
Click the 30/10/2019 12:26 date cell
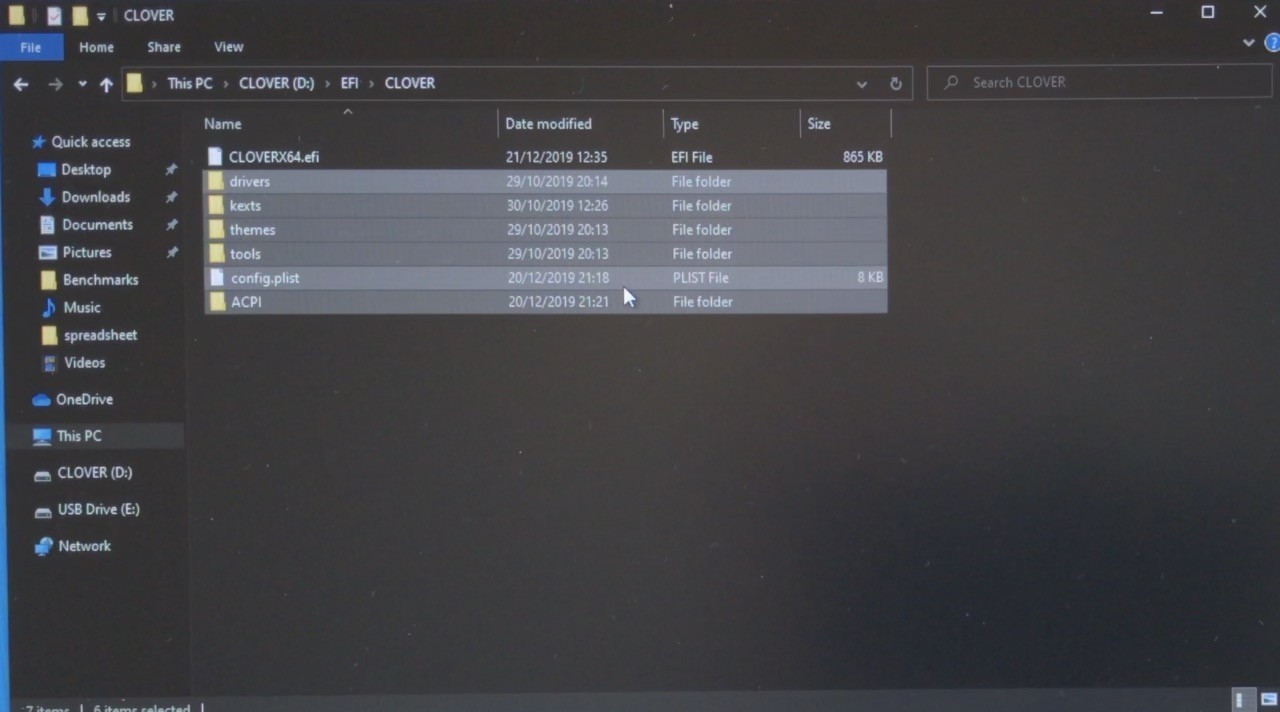point(557,205)
